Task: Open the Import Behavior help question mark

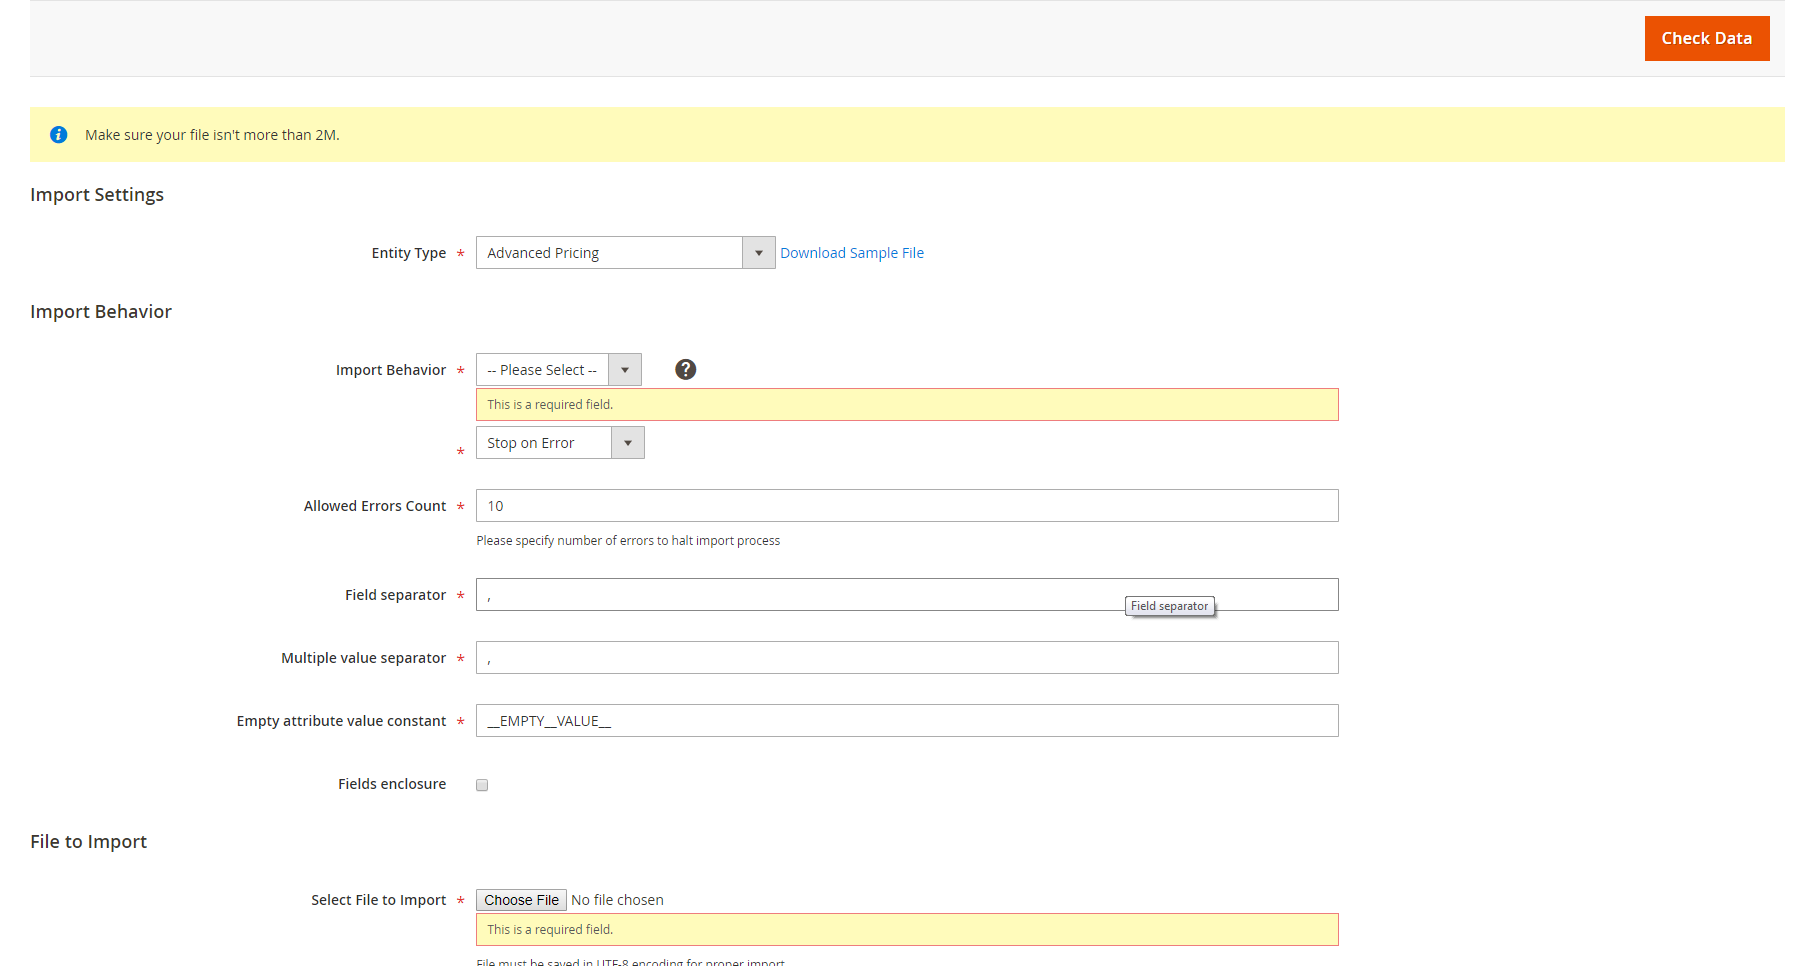Action: click(685, 369)
